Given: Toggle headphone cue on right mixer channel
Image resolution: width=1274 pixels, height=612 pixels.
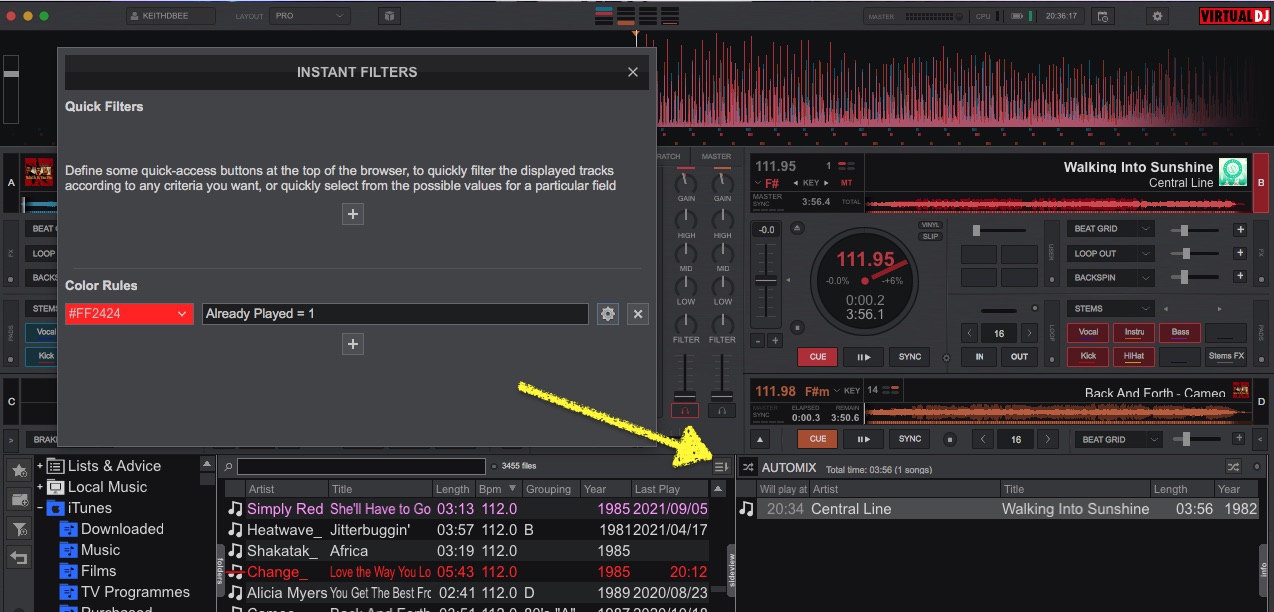Looking at the screenshot, I should point(721,410).
